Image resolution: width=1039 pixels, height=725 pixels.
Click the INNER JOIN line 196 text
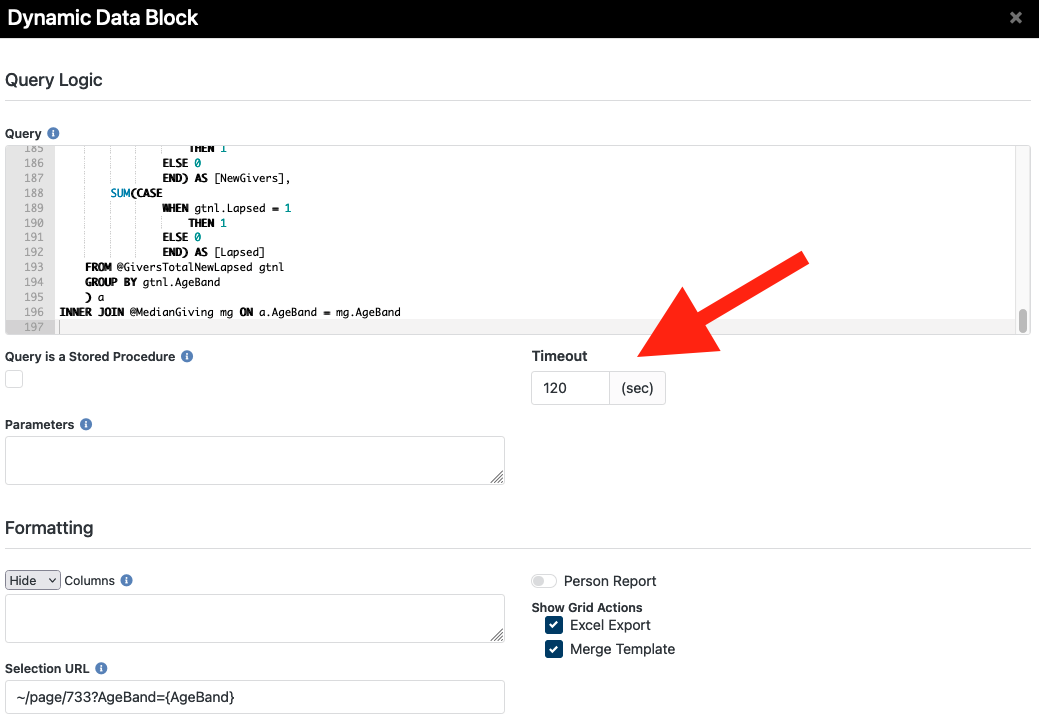click(230, 311)
